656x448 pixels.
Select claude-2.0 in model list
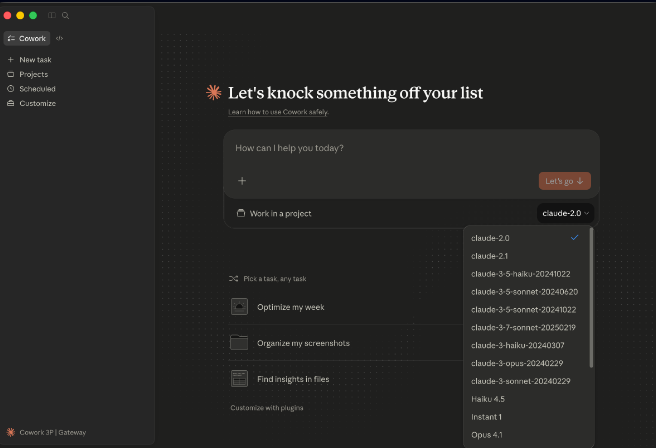[x=526, y=238]
